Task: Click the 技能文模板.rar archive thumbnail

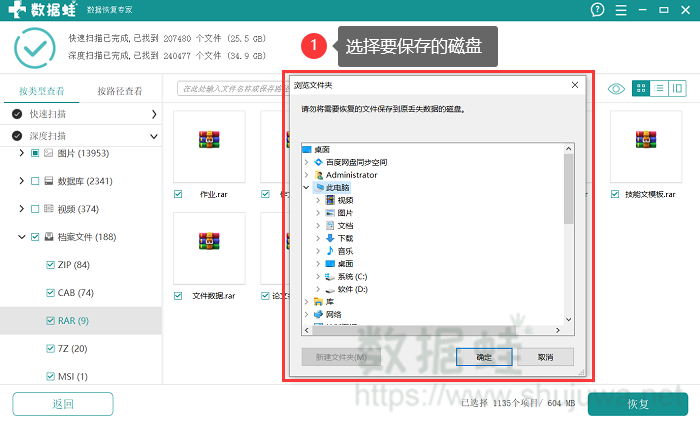Action: click(x=646, y=146)
